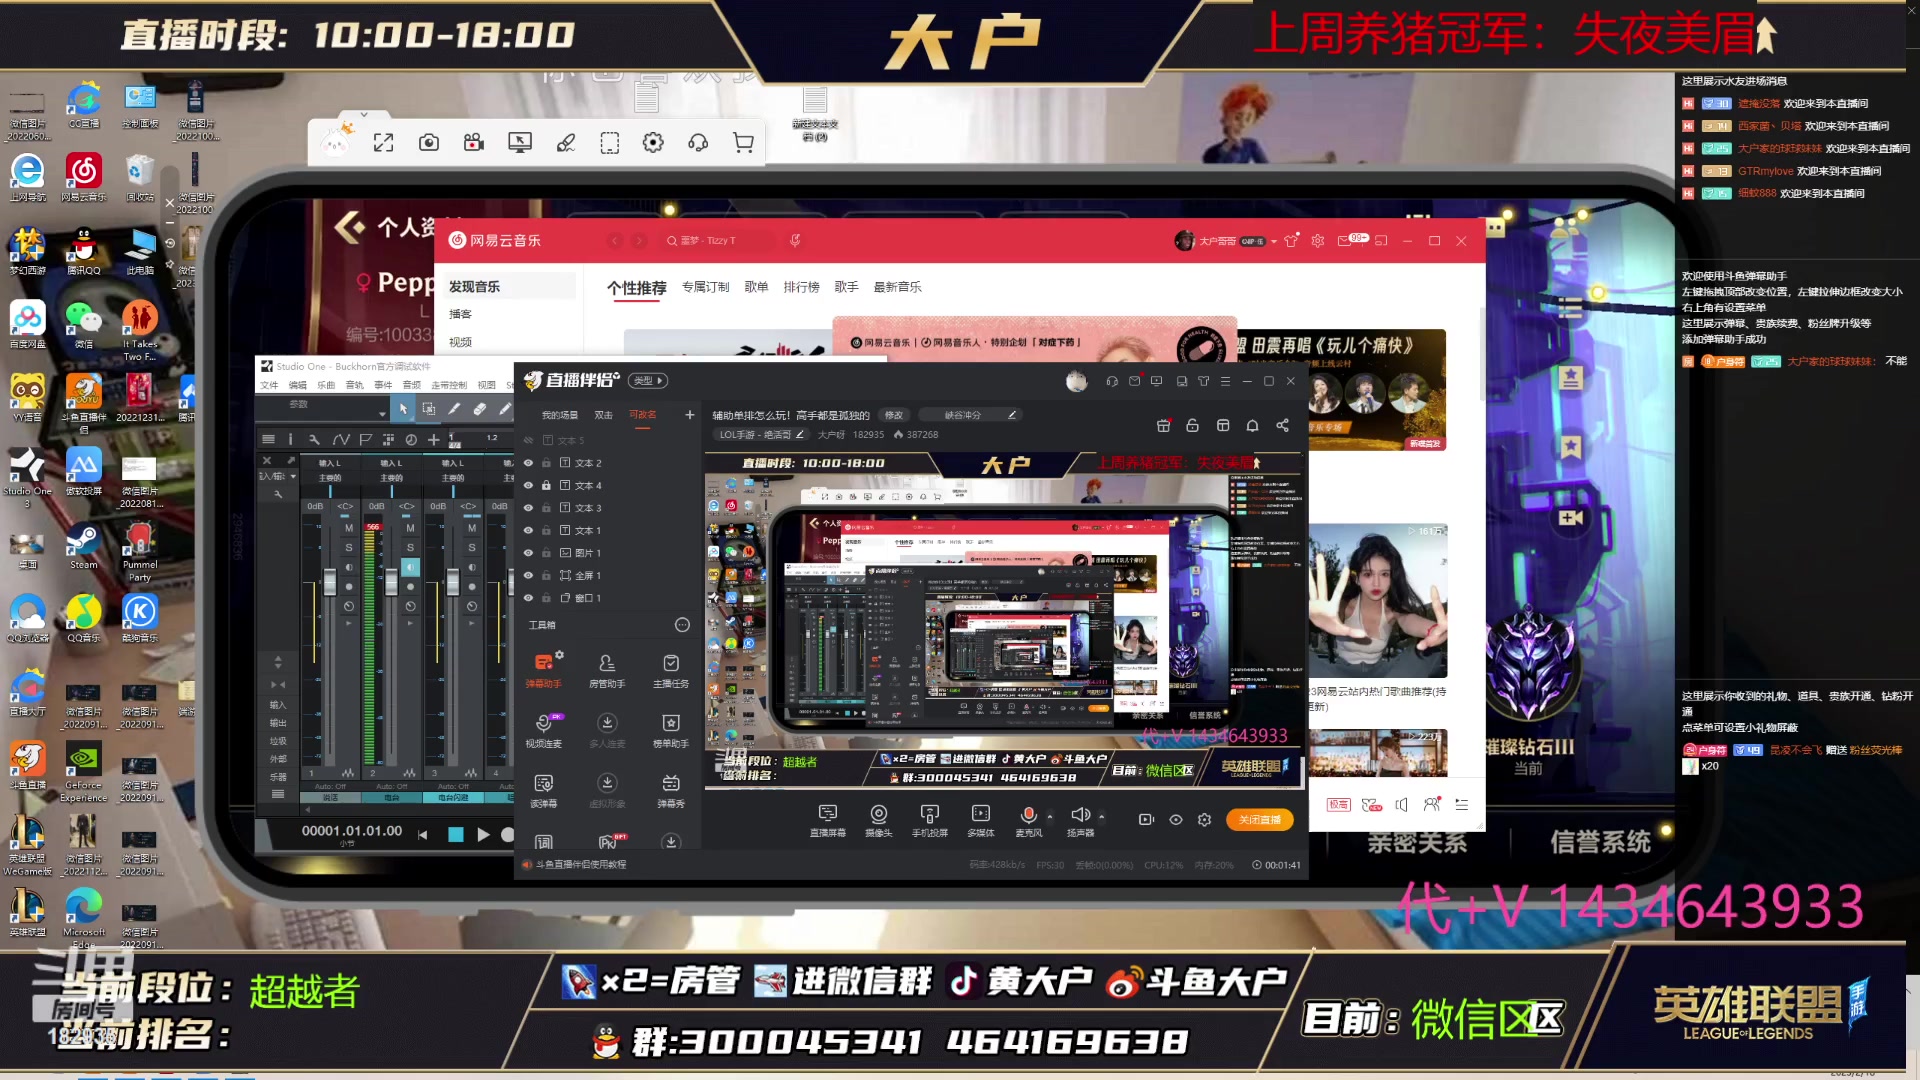The width and height of the screenshot is (1920, 1080).
Task: Click 修改 button next to stream title
Action: pos(893,415)
